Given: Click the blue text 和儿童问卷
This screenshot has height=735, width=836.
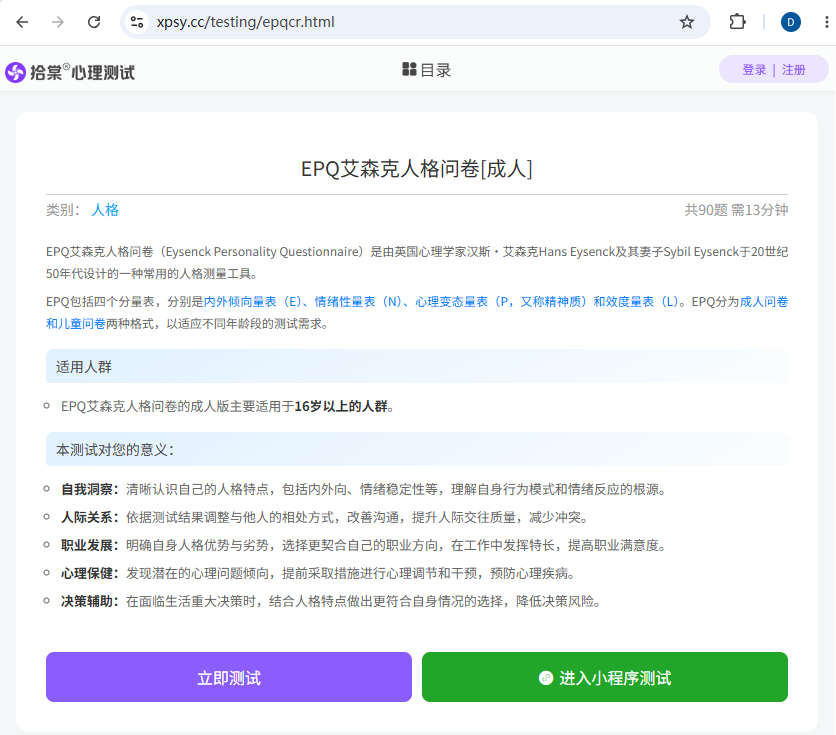Looking at the screenshot, I should pos(76,324).
